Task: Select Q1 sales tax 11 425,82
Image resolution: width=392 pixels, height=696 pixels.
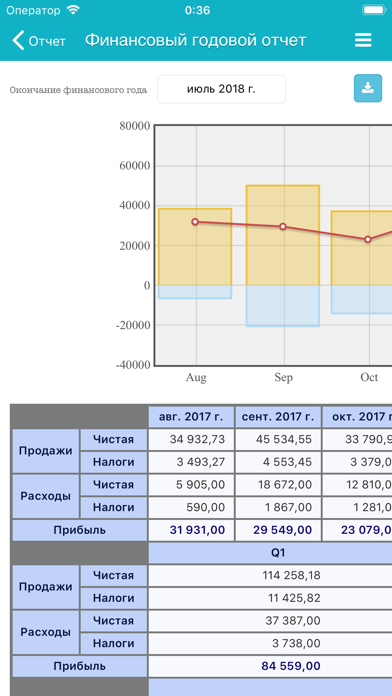Action: click(x=270, y=598)
